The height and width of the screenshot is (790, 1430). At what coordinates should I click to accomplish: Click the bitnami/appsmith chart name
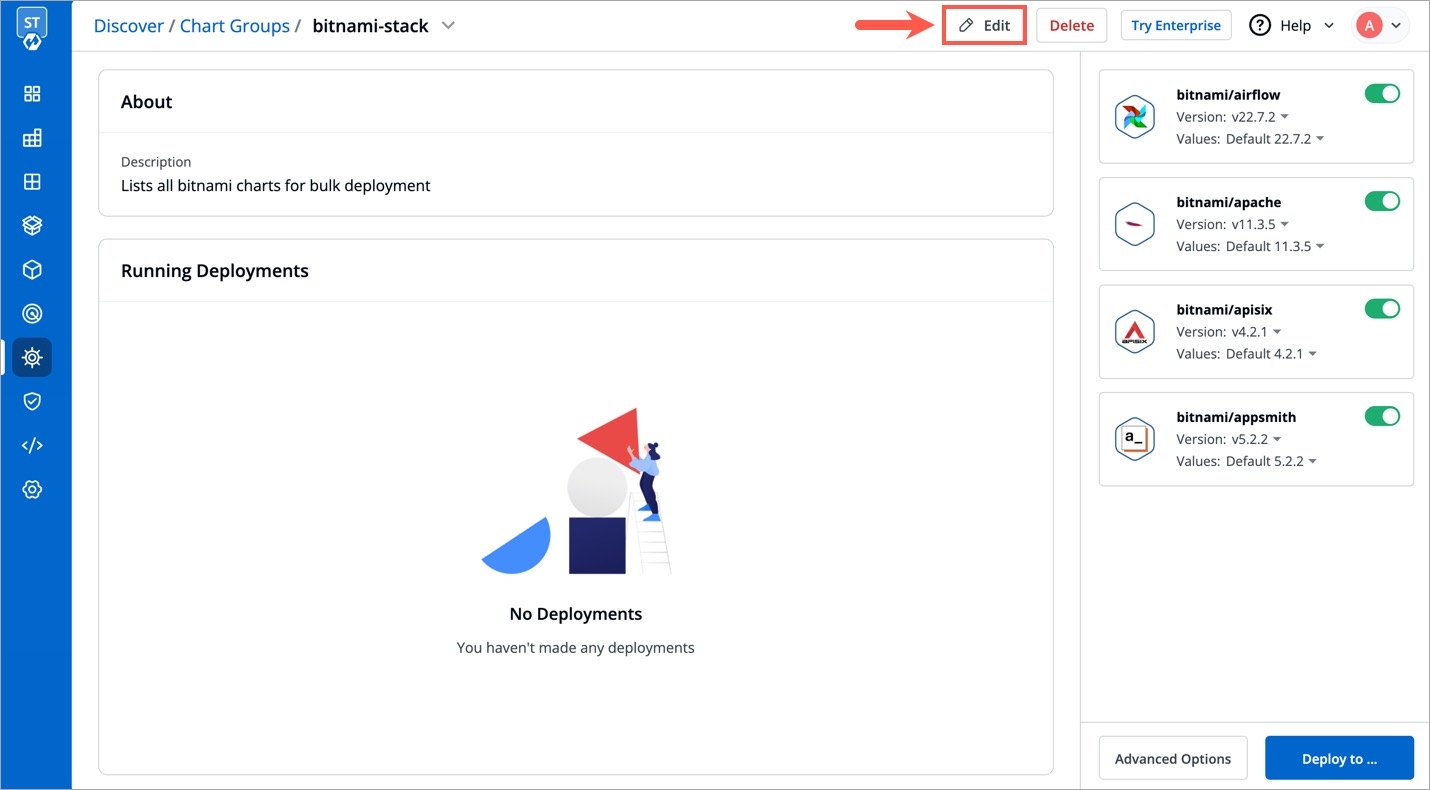coord(1236,417)
